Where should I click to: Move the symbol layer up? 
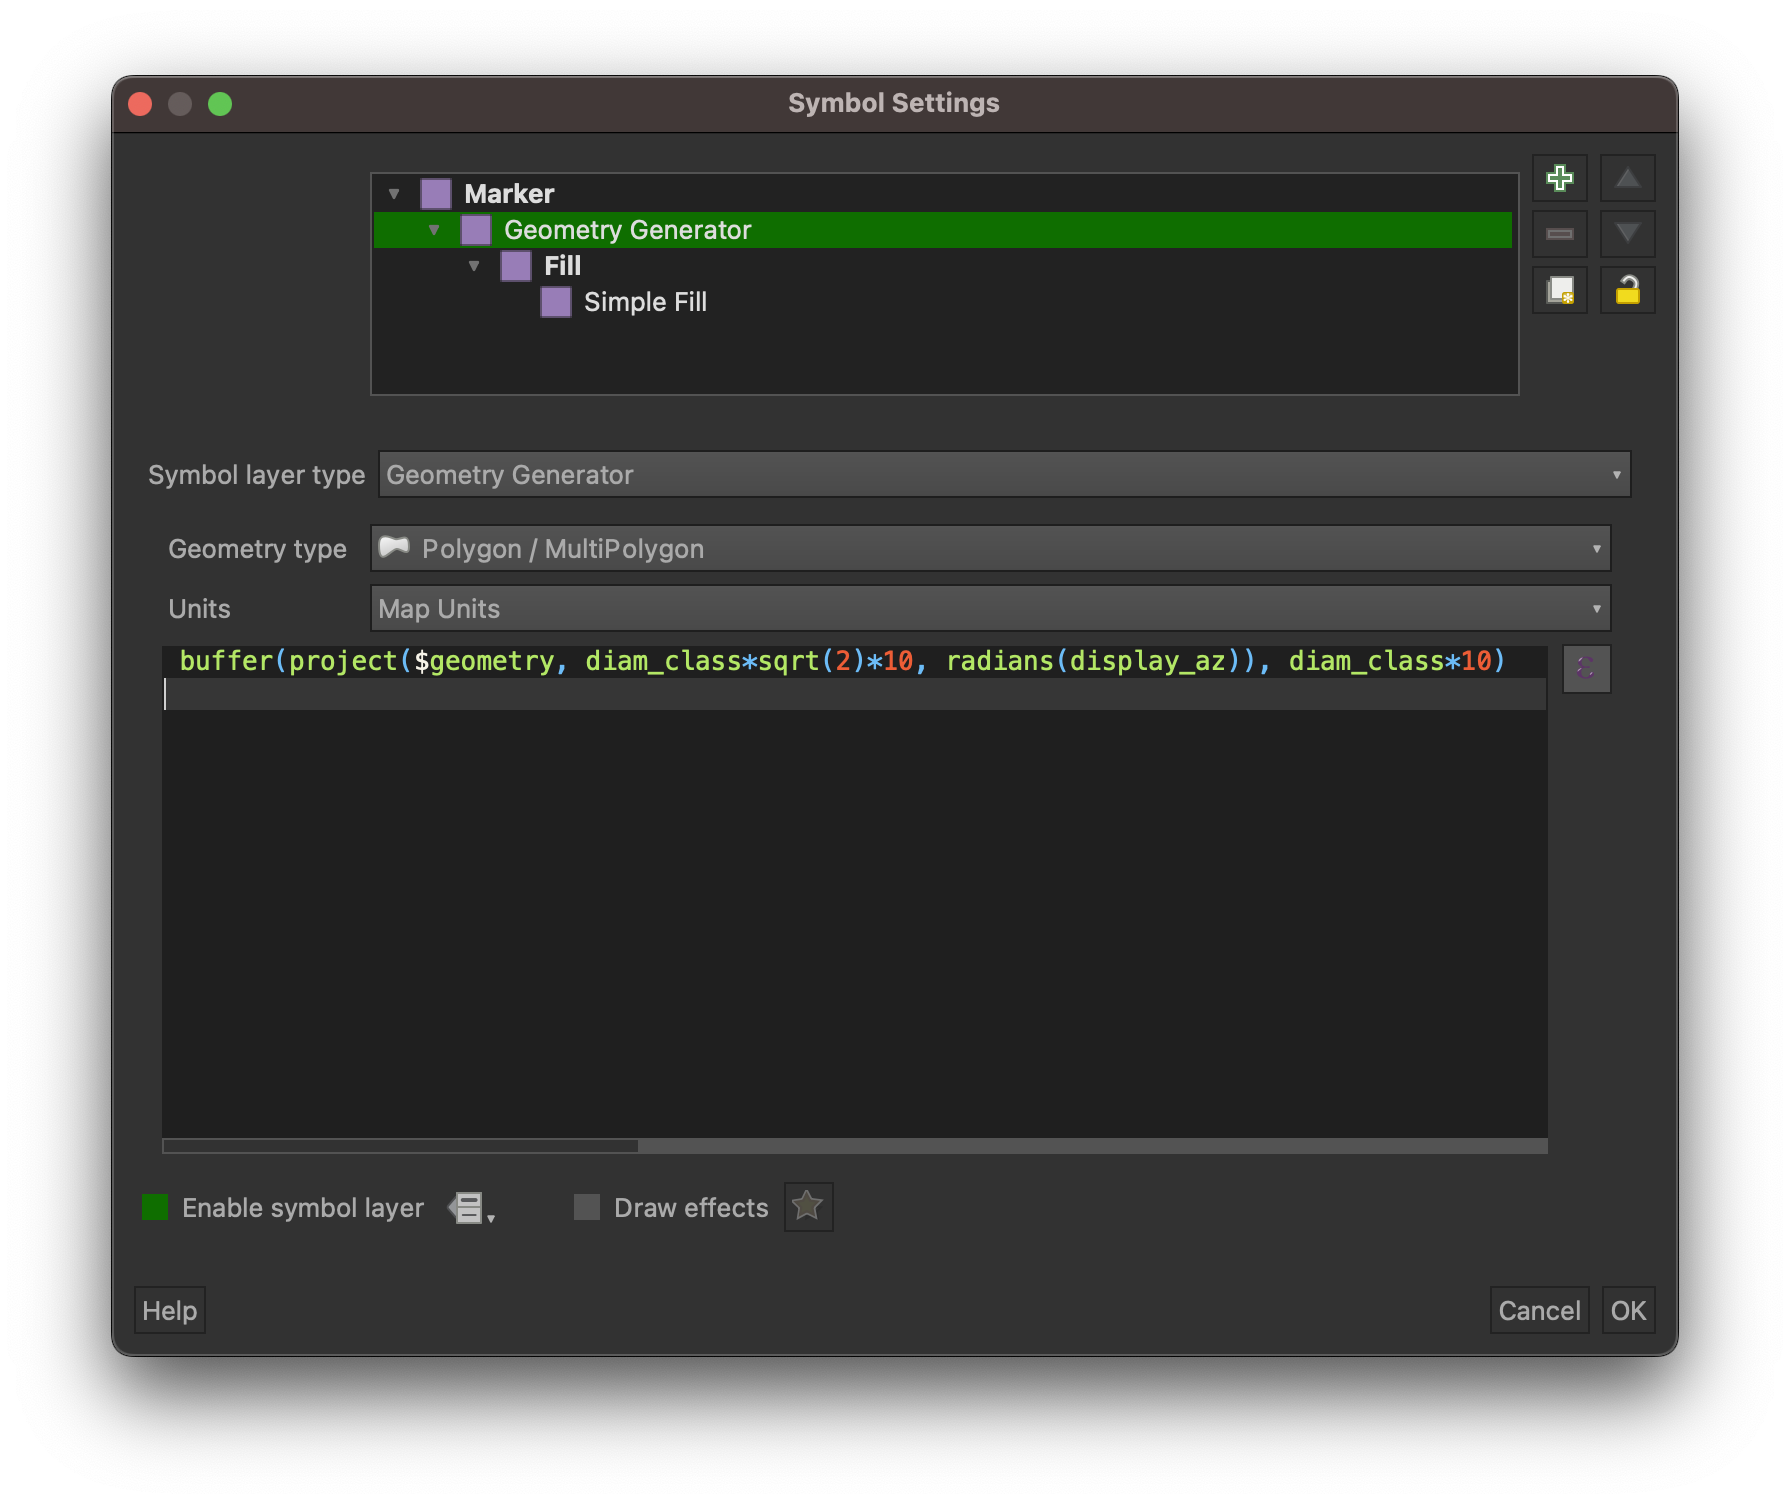pos(1627,179)
